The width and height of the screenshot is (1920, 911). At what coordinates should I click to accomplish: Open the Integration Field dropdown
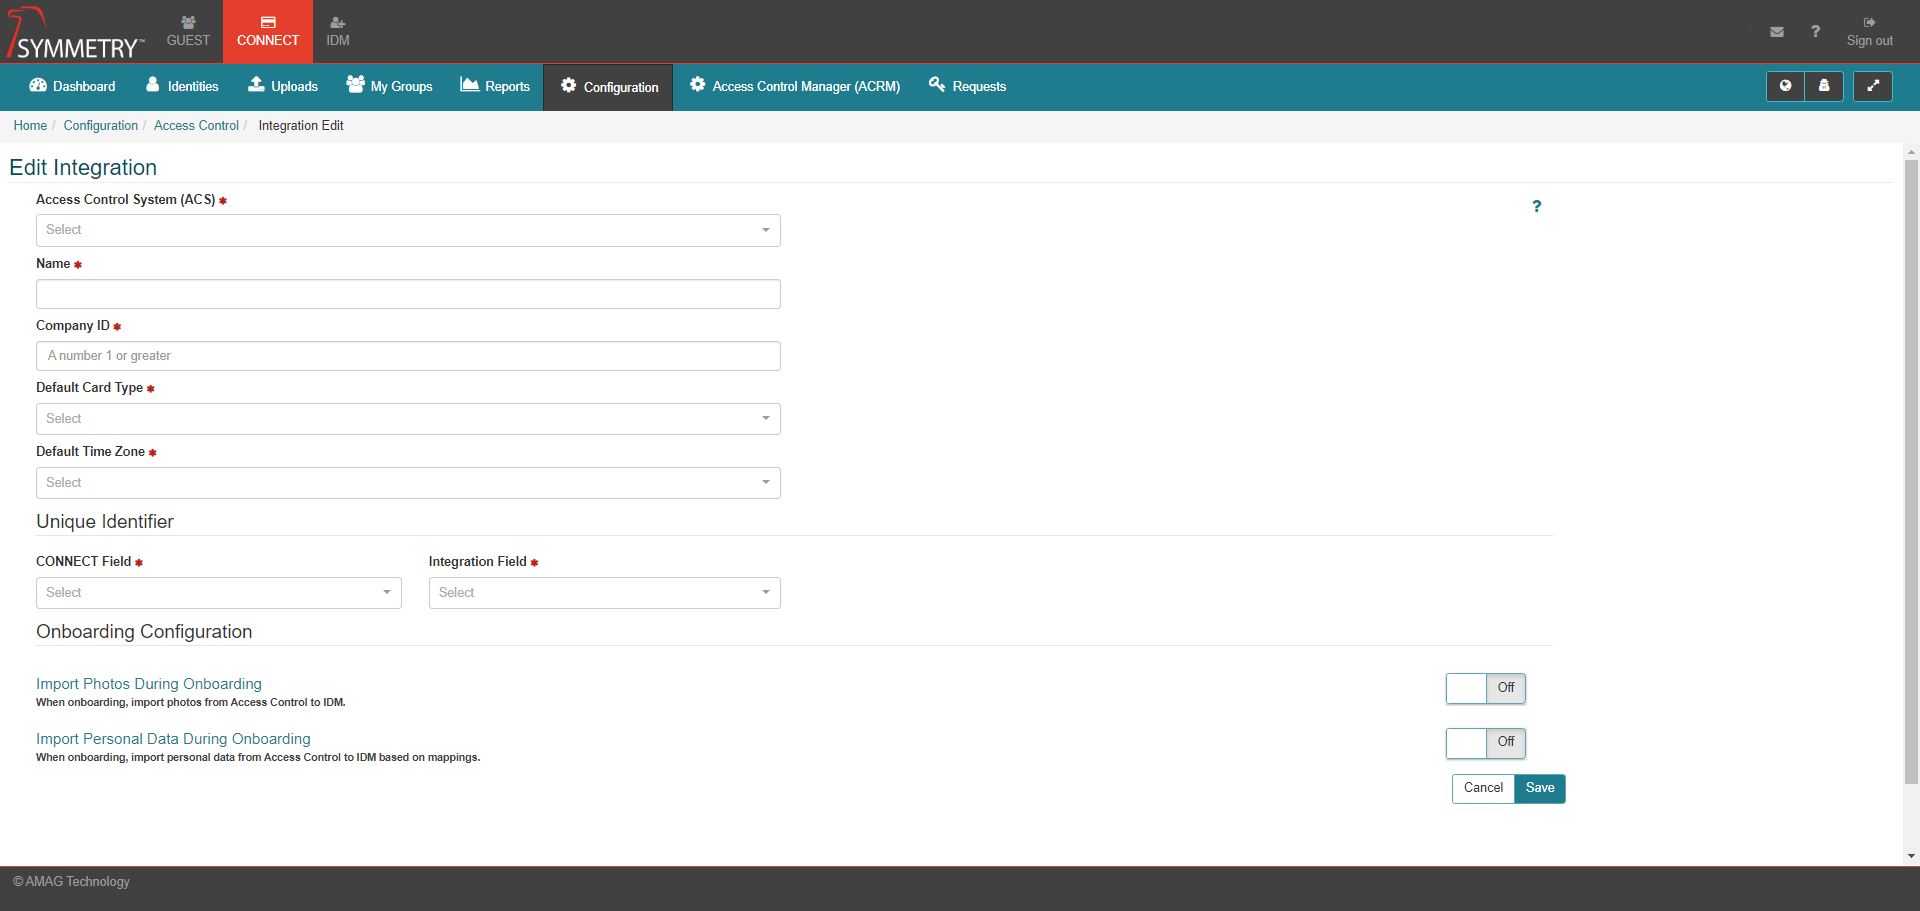[605, 593]
